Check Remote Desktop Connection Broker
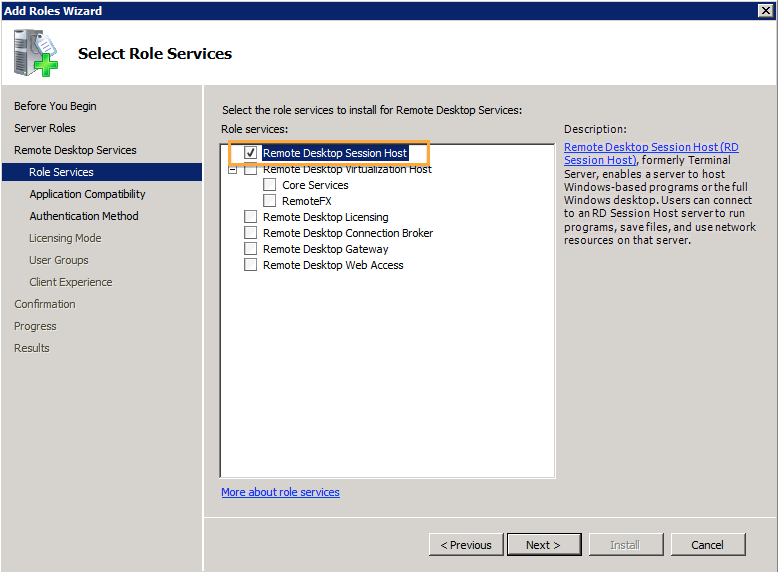Image resolution: width=778 pixels, height=572 pixels. (250, 233)
